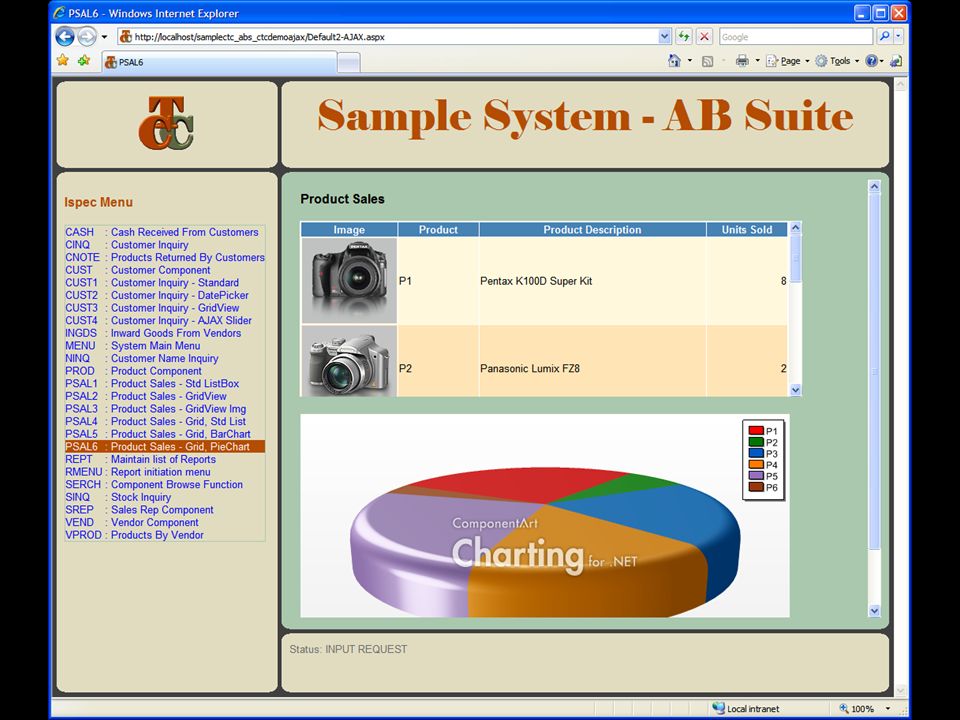Click the 'Pentax K100D Super Kit' cell
The width and height of the screenshot is (960, 720).
pos(592,281)
